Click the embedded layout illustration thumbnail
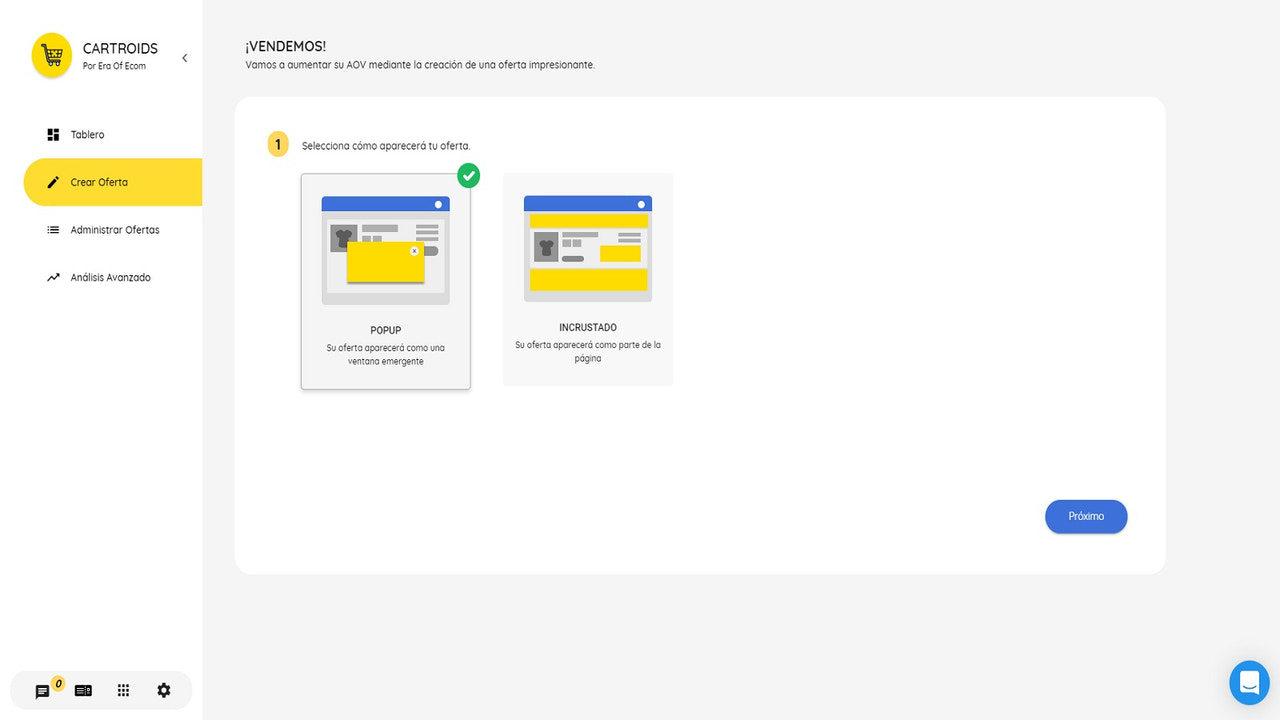1280x720 pixels. [x=588, y=248]
